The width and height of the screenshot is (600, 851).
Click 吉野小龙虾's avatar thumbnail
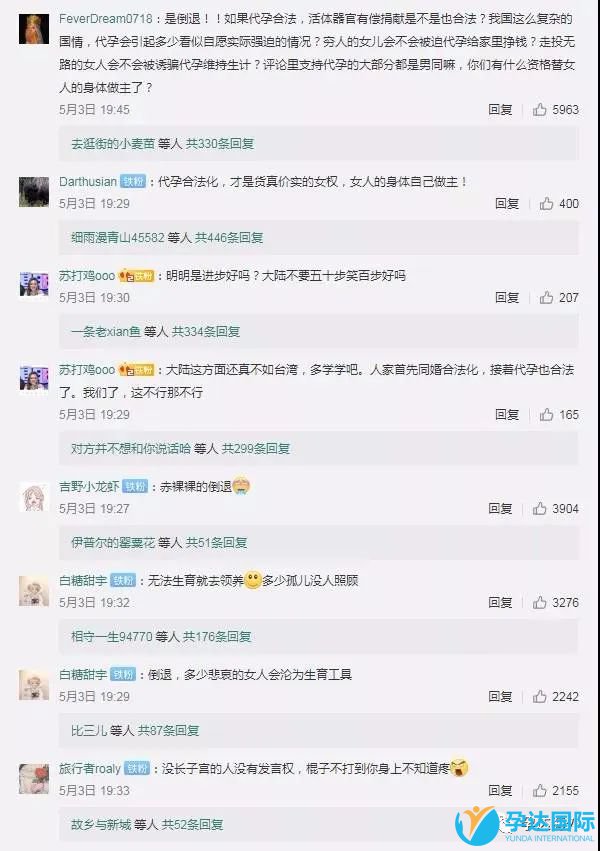(34, 497)
